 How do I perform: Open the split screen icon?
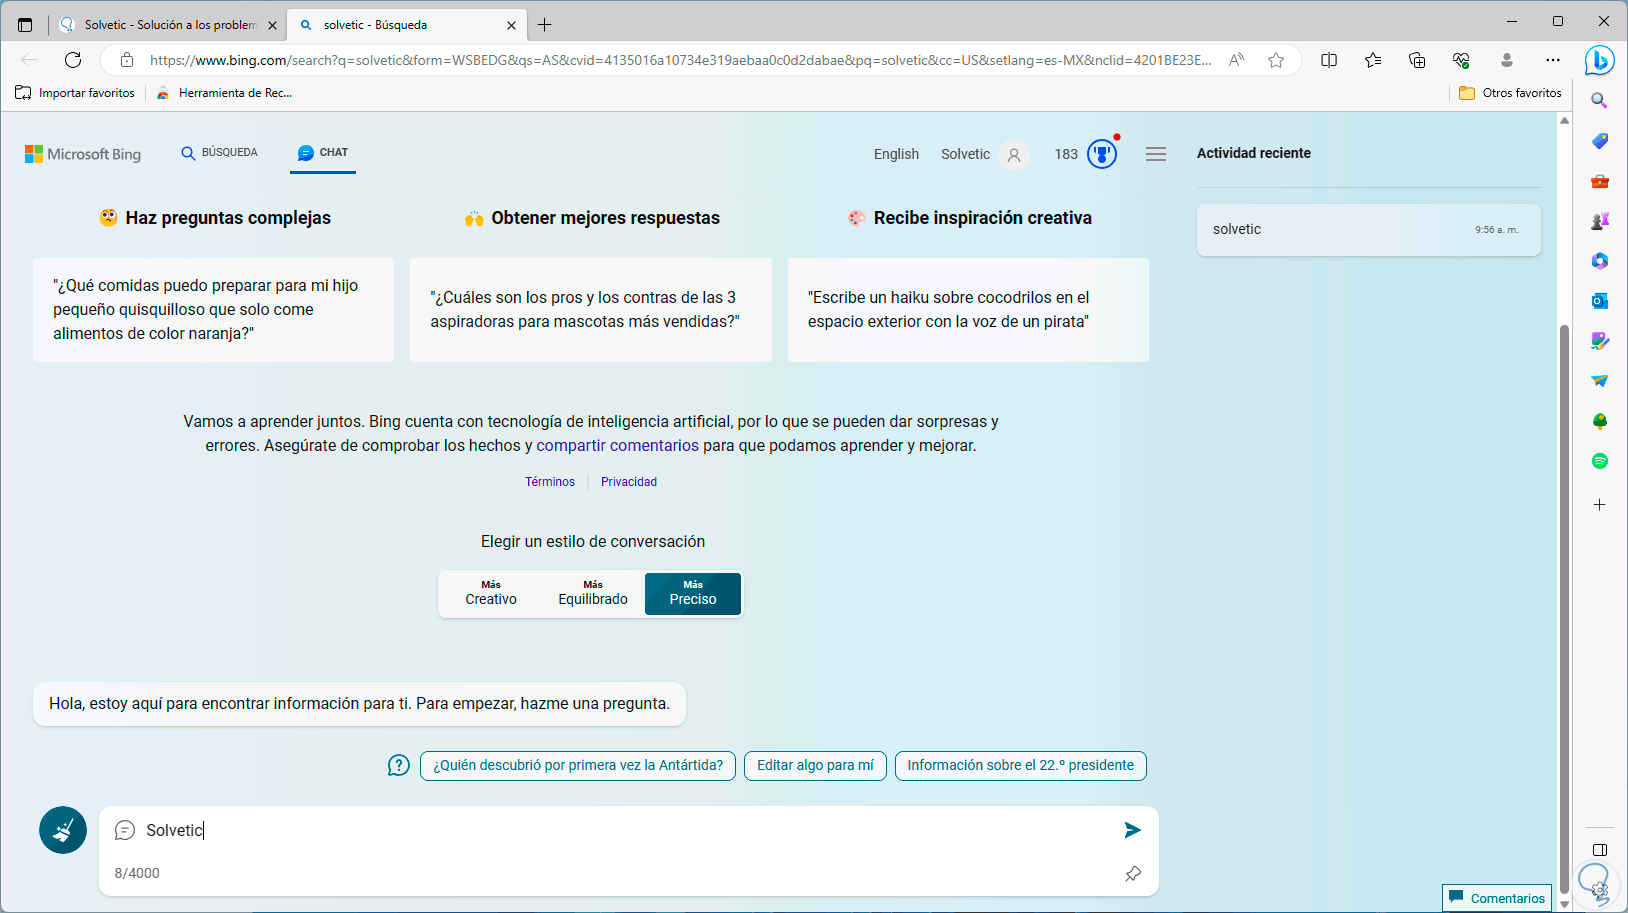(1329, 60)
